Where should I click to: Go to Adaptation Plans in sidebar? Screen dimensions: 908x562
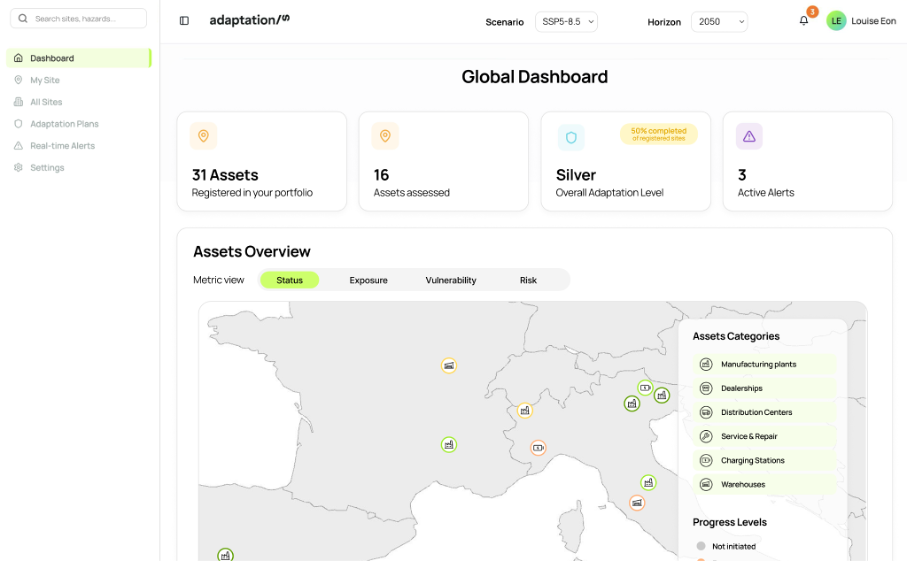pos(64,124)
